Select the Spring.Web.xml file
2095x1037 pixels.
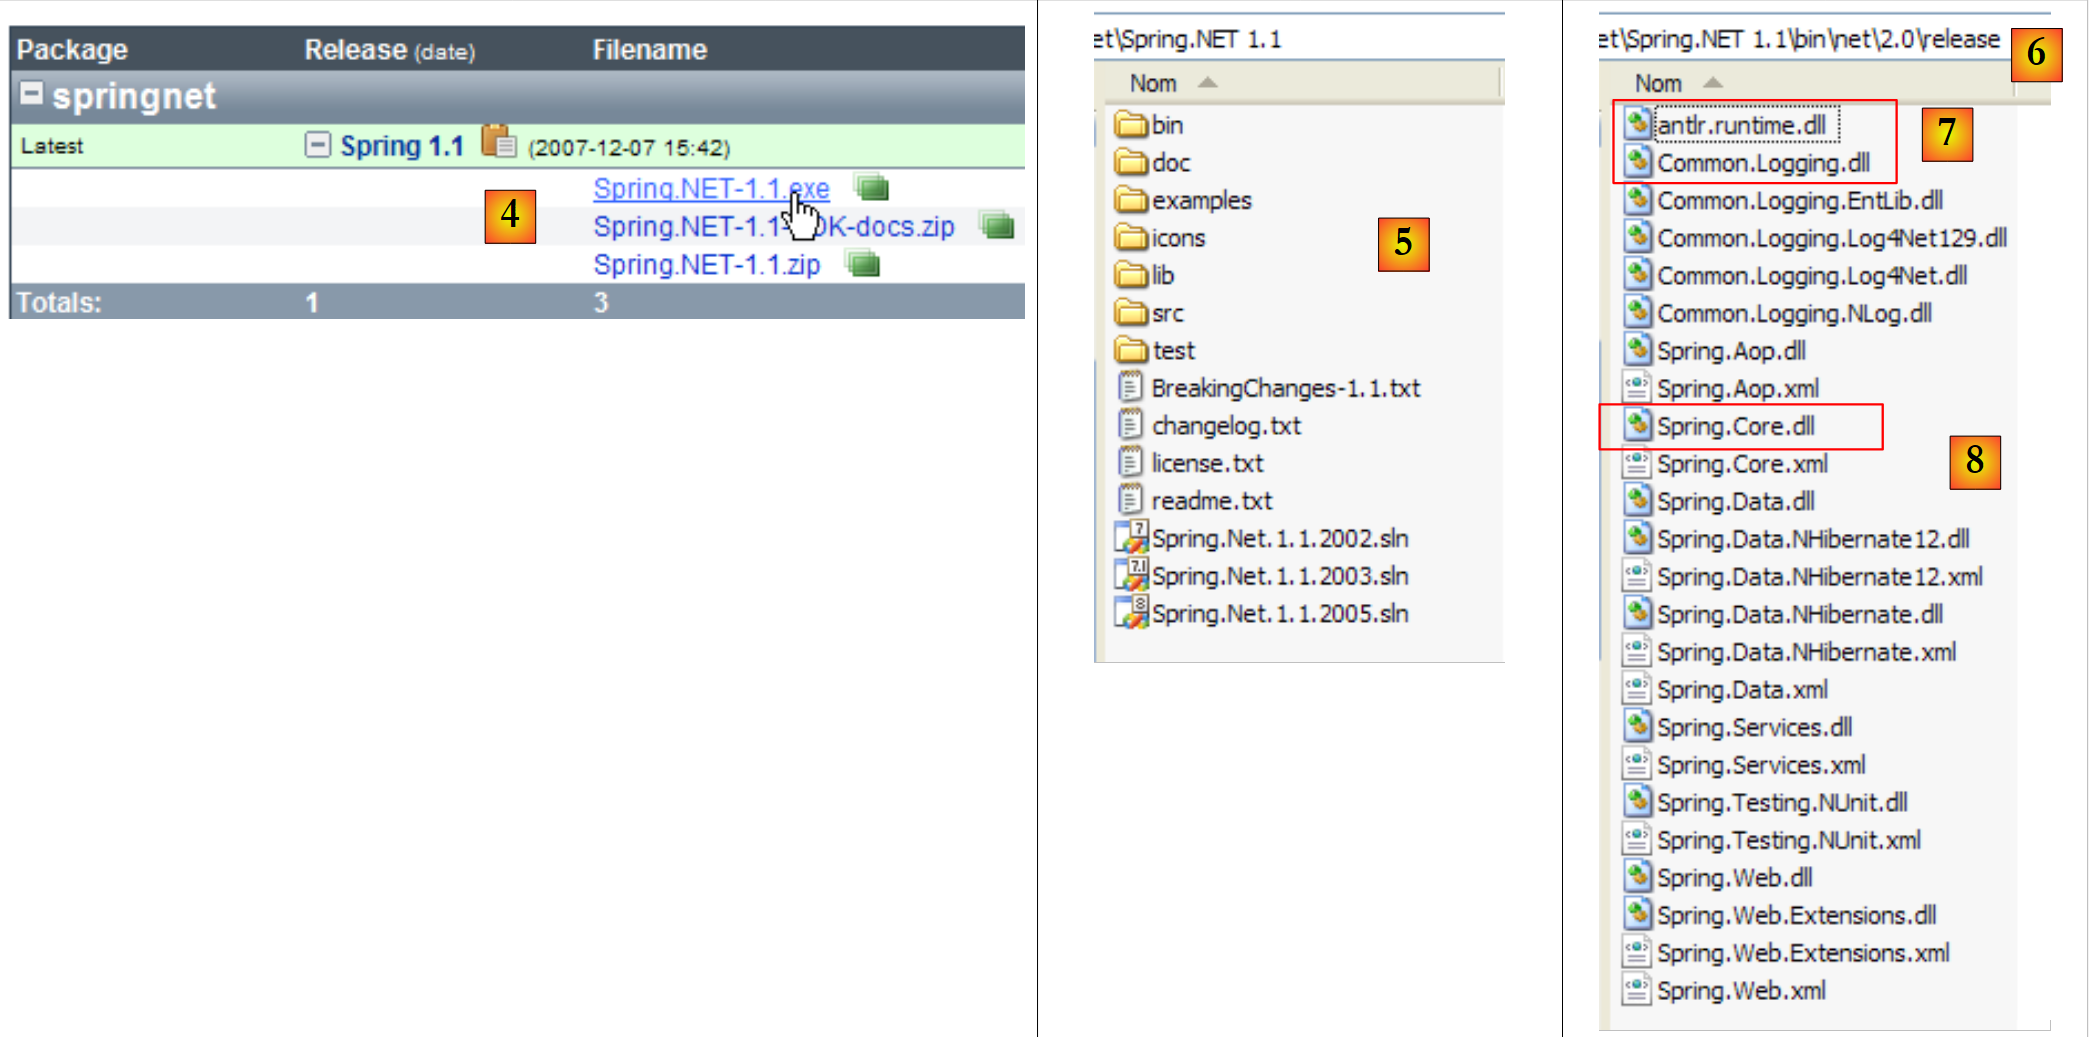pos(1740,990)
